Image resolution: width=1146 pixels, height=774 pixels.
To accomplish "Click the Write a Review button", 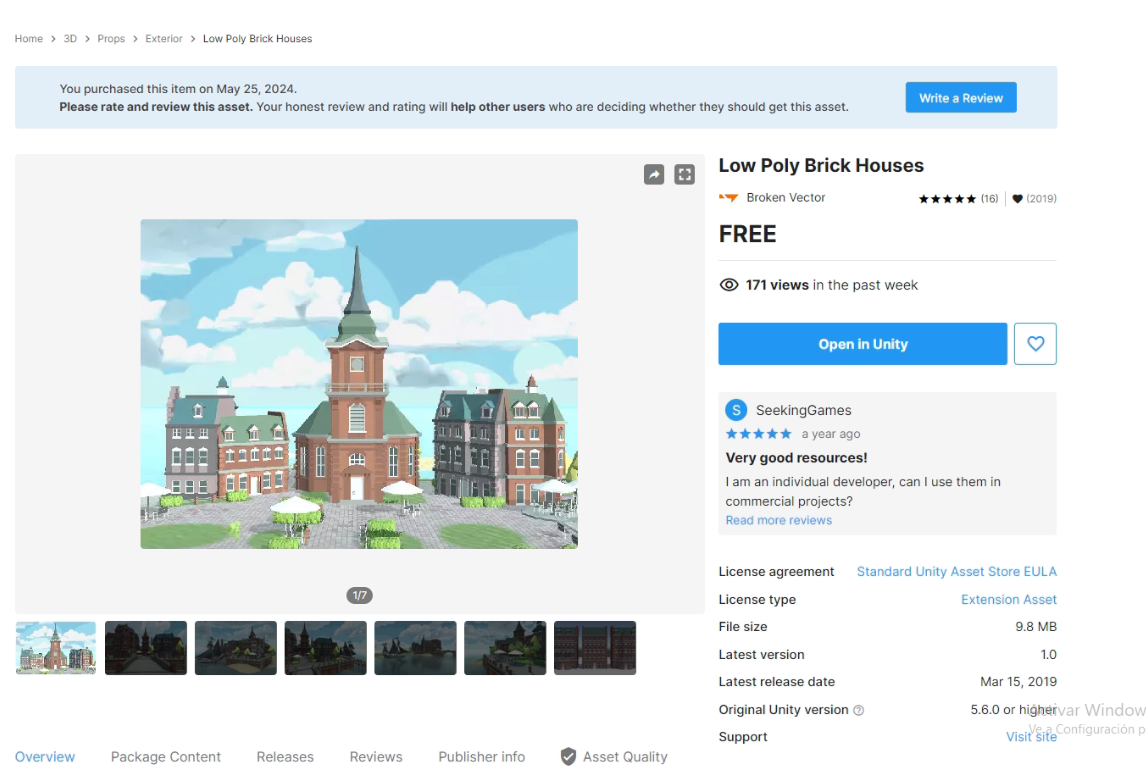I will point(960,97).
